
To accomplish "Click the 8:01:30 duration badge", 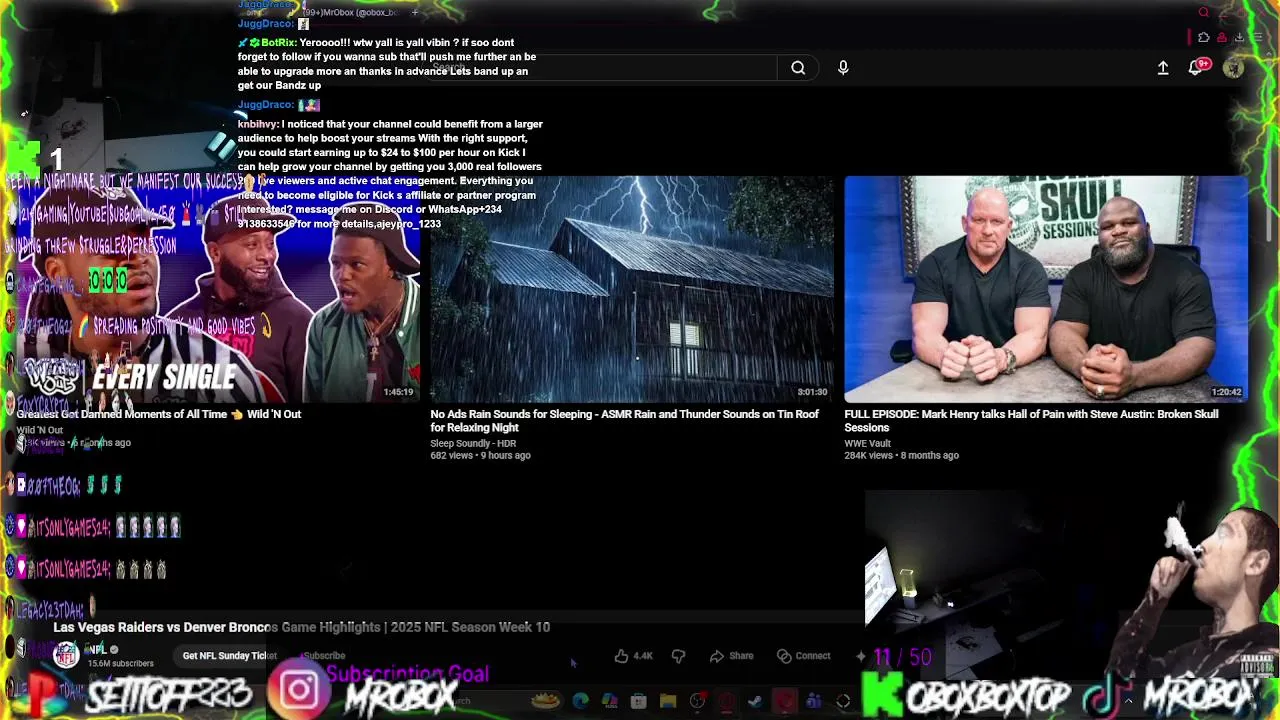I will (x=812, y=392).
